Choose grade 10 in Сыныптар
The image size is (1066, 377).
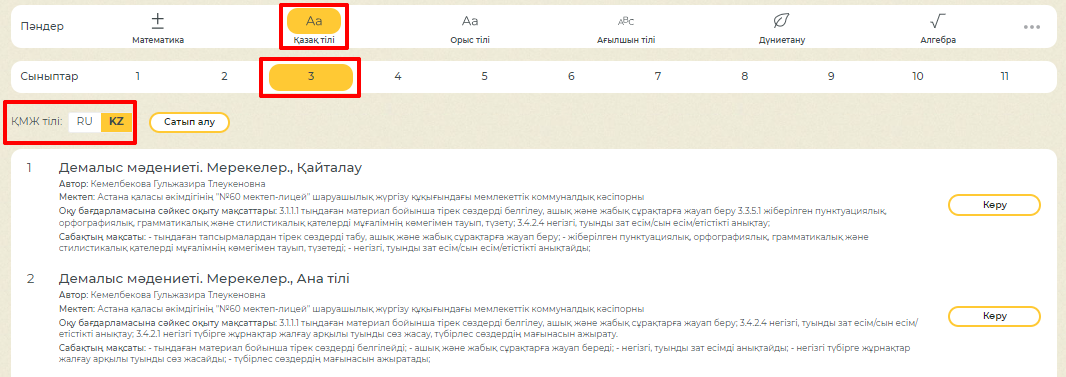pyautogui.click(x=918, y=77)
